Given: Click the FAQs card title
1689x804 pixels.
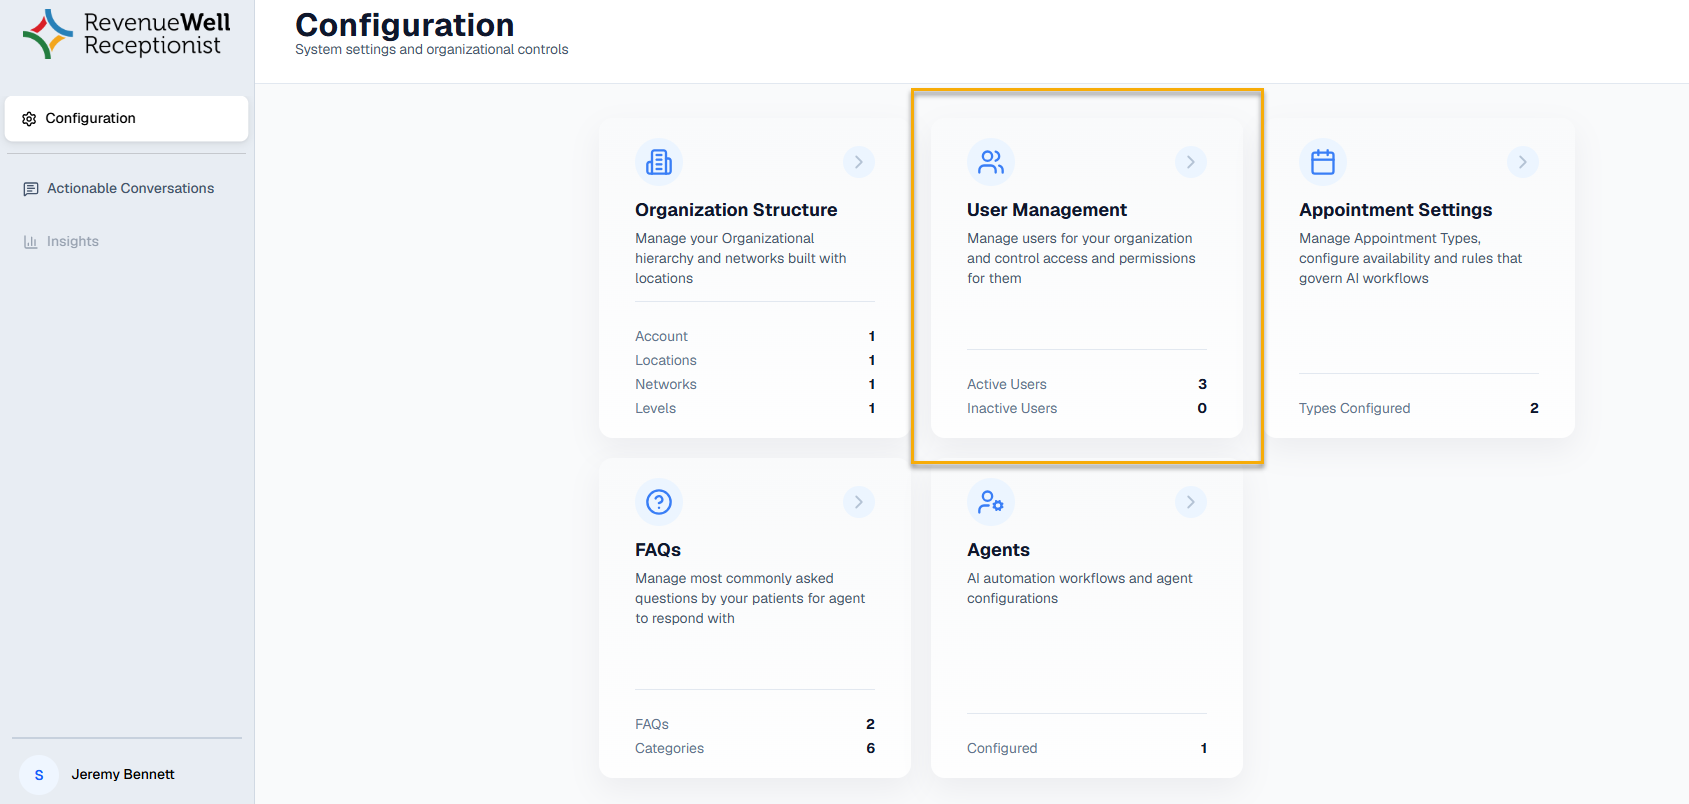Looking at the screenshot, I should (658, 550).
